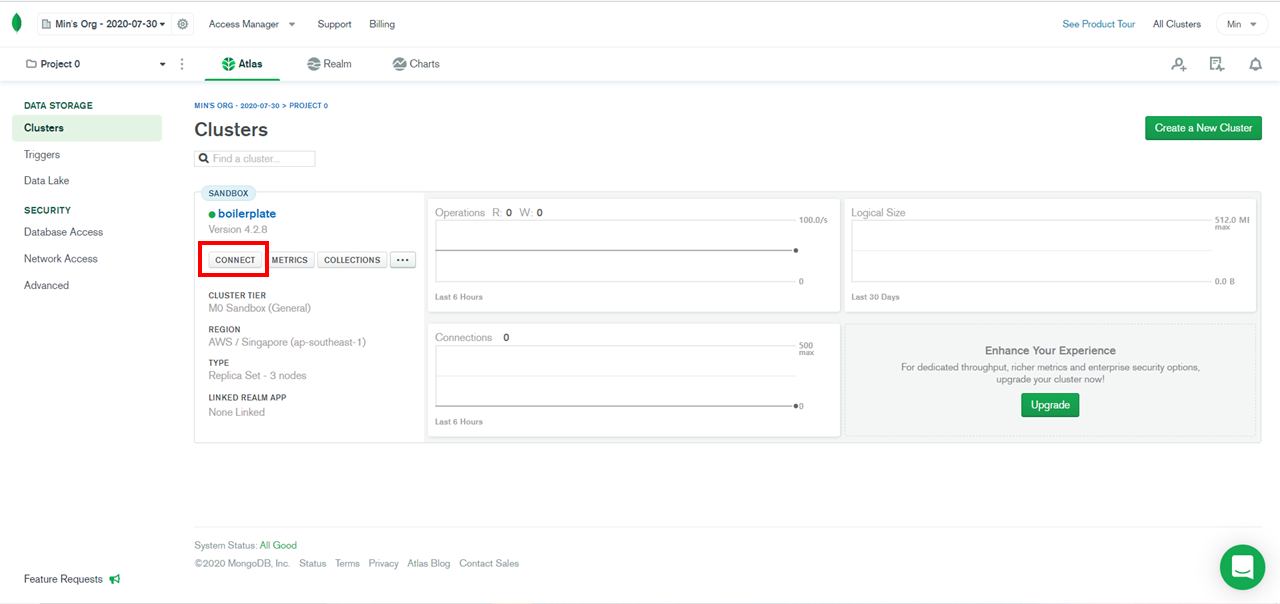The width and height of the screenshot is (1280, 604).
Task: Open the Atlas Blog footer link
Action: pos(429,564)
